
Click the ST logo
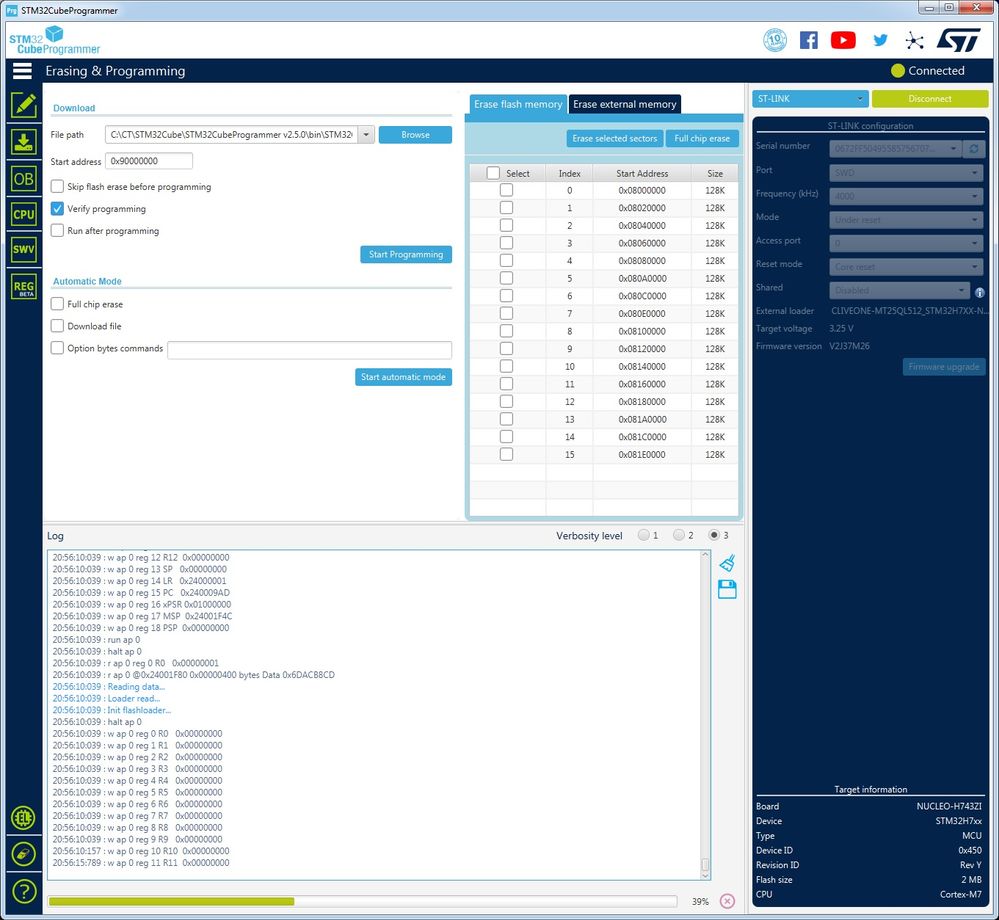tap(959, 40)
